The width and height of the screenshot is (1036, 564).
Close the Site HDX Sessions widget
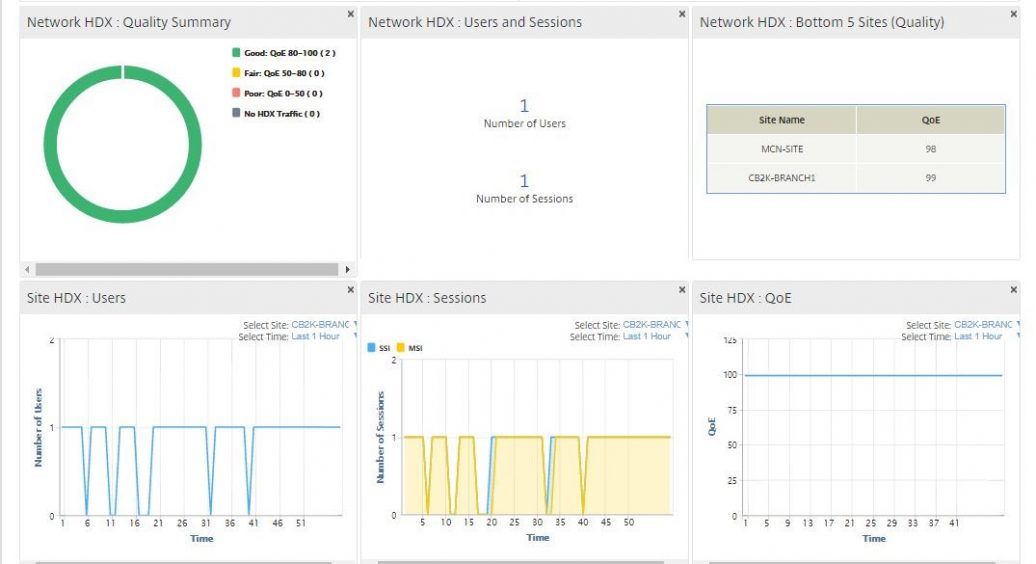(x=682, y=290)
